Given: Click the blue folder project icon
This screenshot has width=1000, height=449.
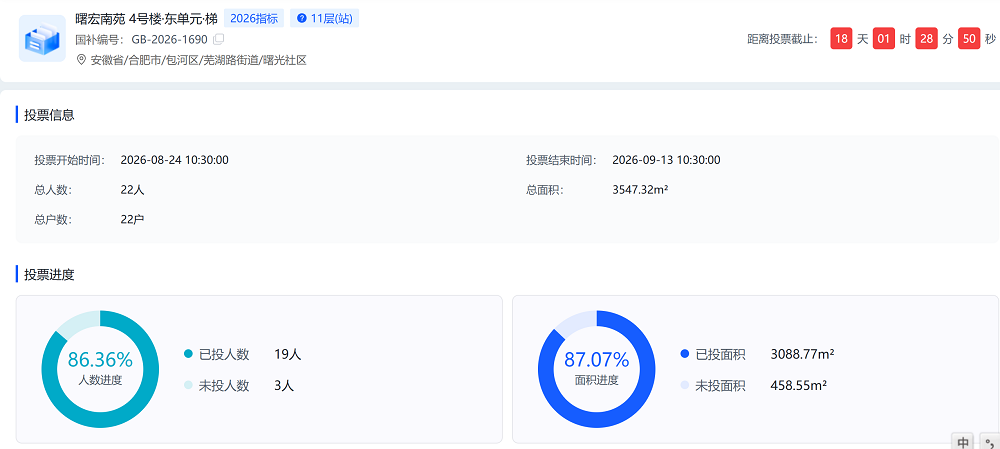Looking at the screenshot, I should click(x=42, y=38).
